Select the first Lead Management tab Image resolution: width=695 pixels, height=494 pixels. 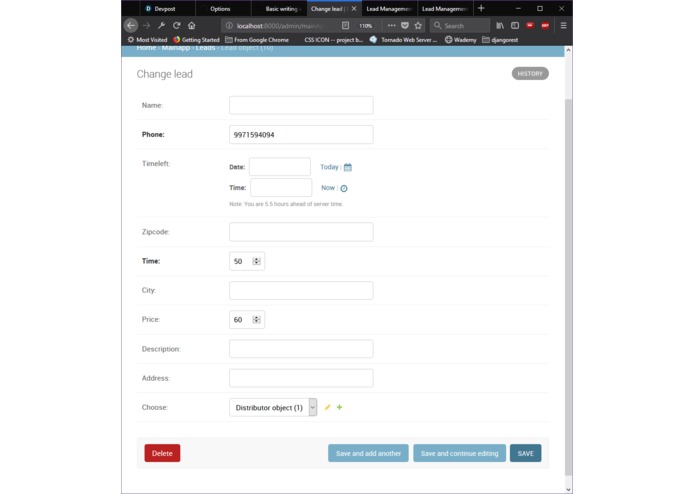click(x=389, y=8)
